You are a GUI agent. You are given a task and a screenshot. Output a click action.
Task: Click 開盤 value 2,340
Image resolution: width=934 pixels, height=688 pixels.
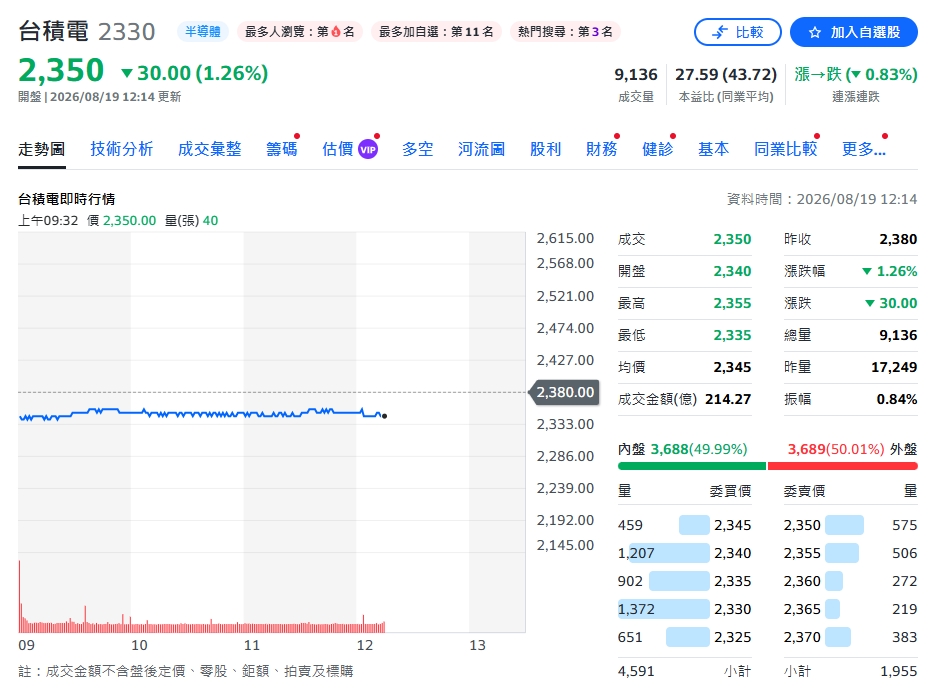coord(732,272)
